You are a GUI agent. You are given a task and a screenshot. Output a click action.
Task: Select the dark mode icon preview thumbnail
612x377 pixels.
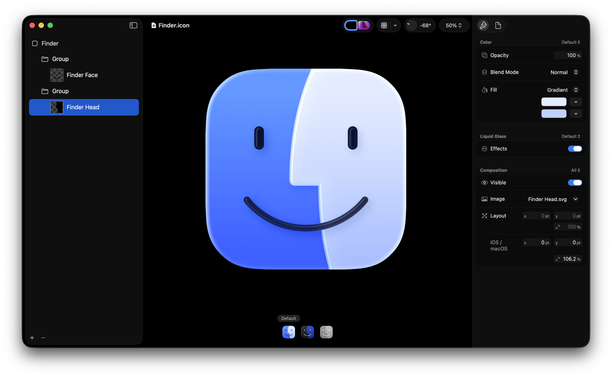coord(308,332)
